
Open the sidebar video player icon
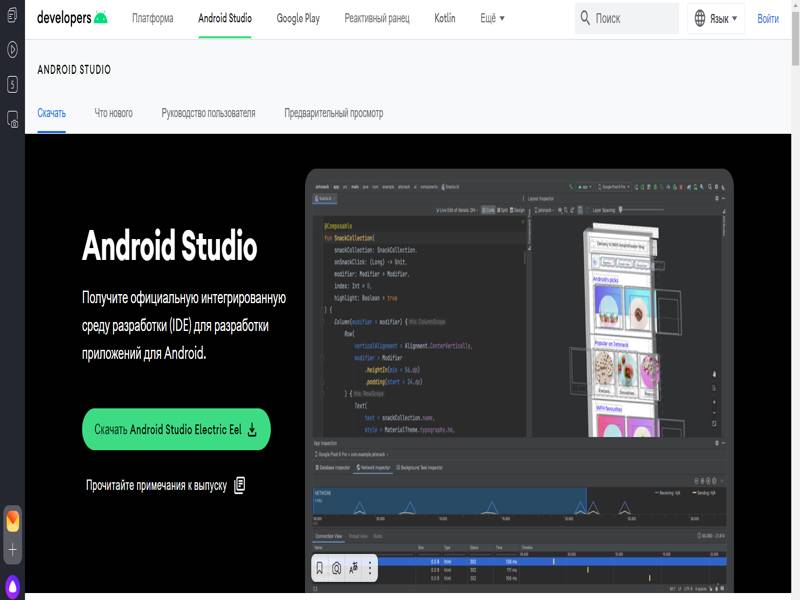[12, 49]
